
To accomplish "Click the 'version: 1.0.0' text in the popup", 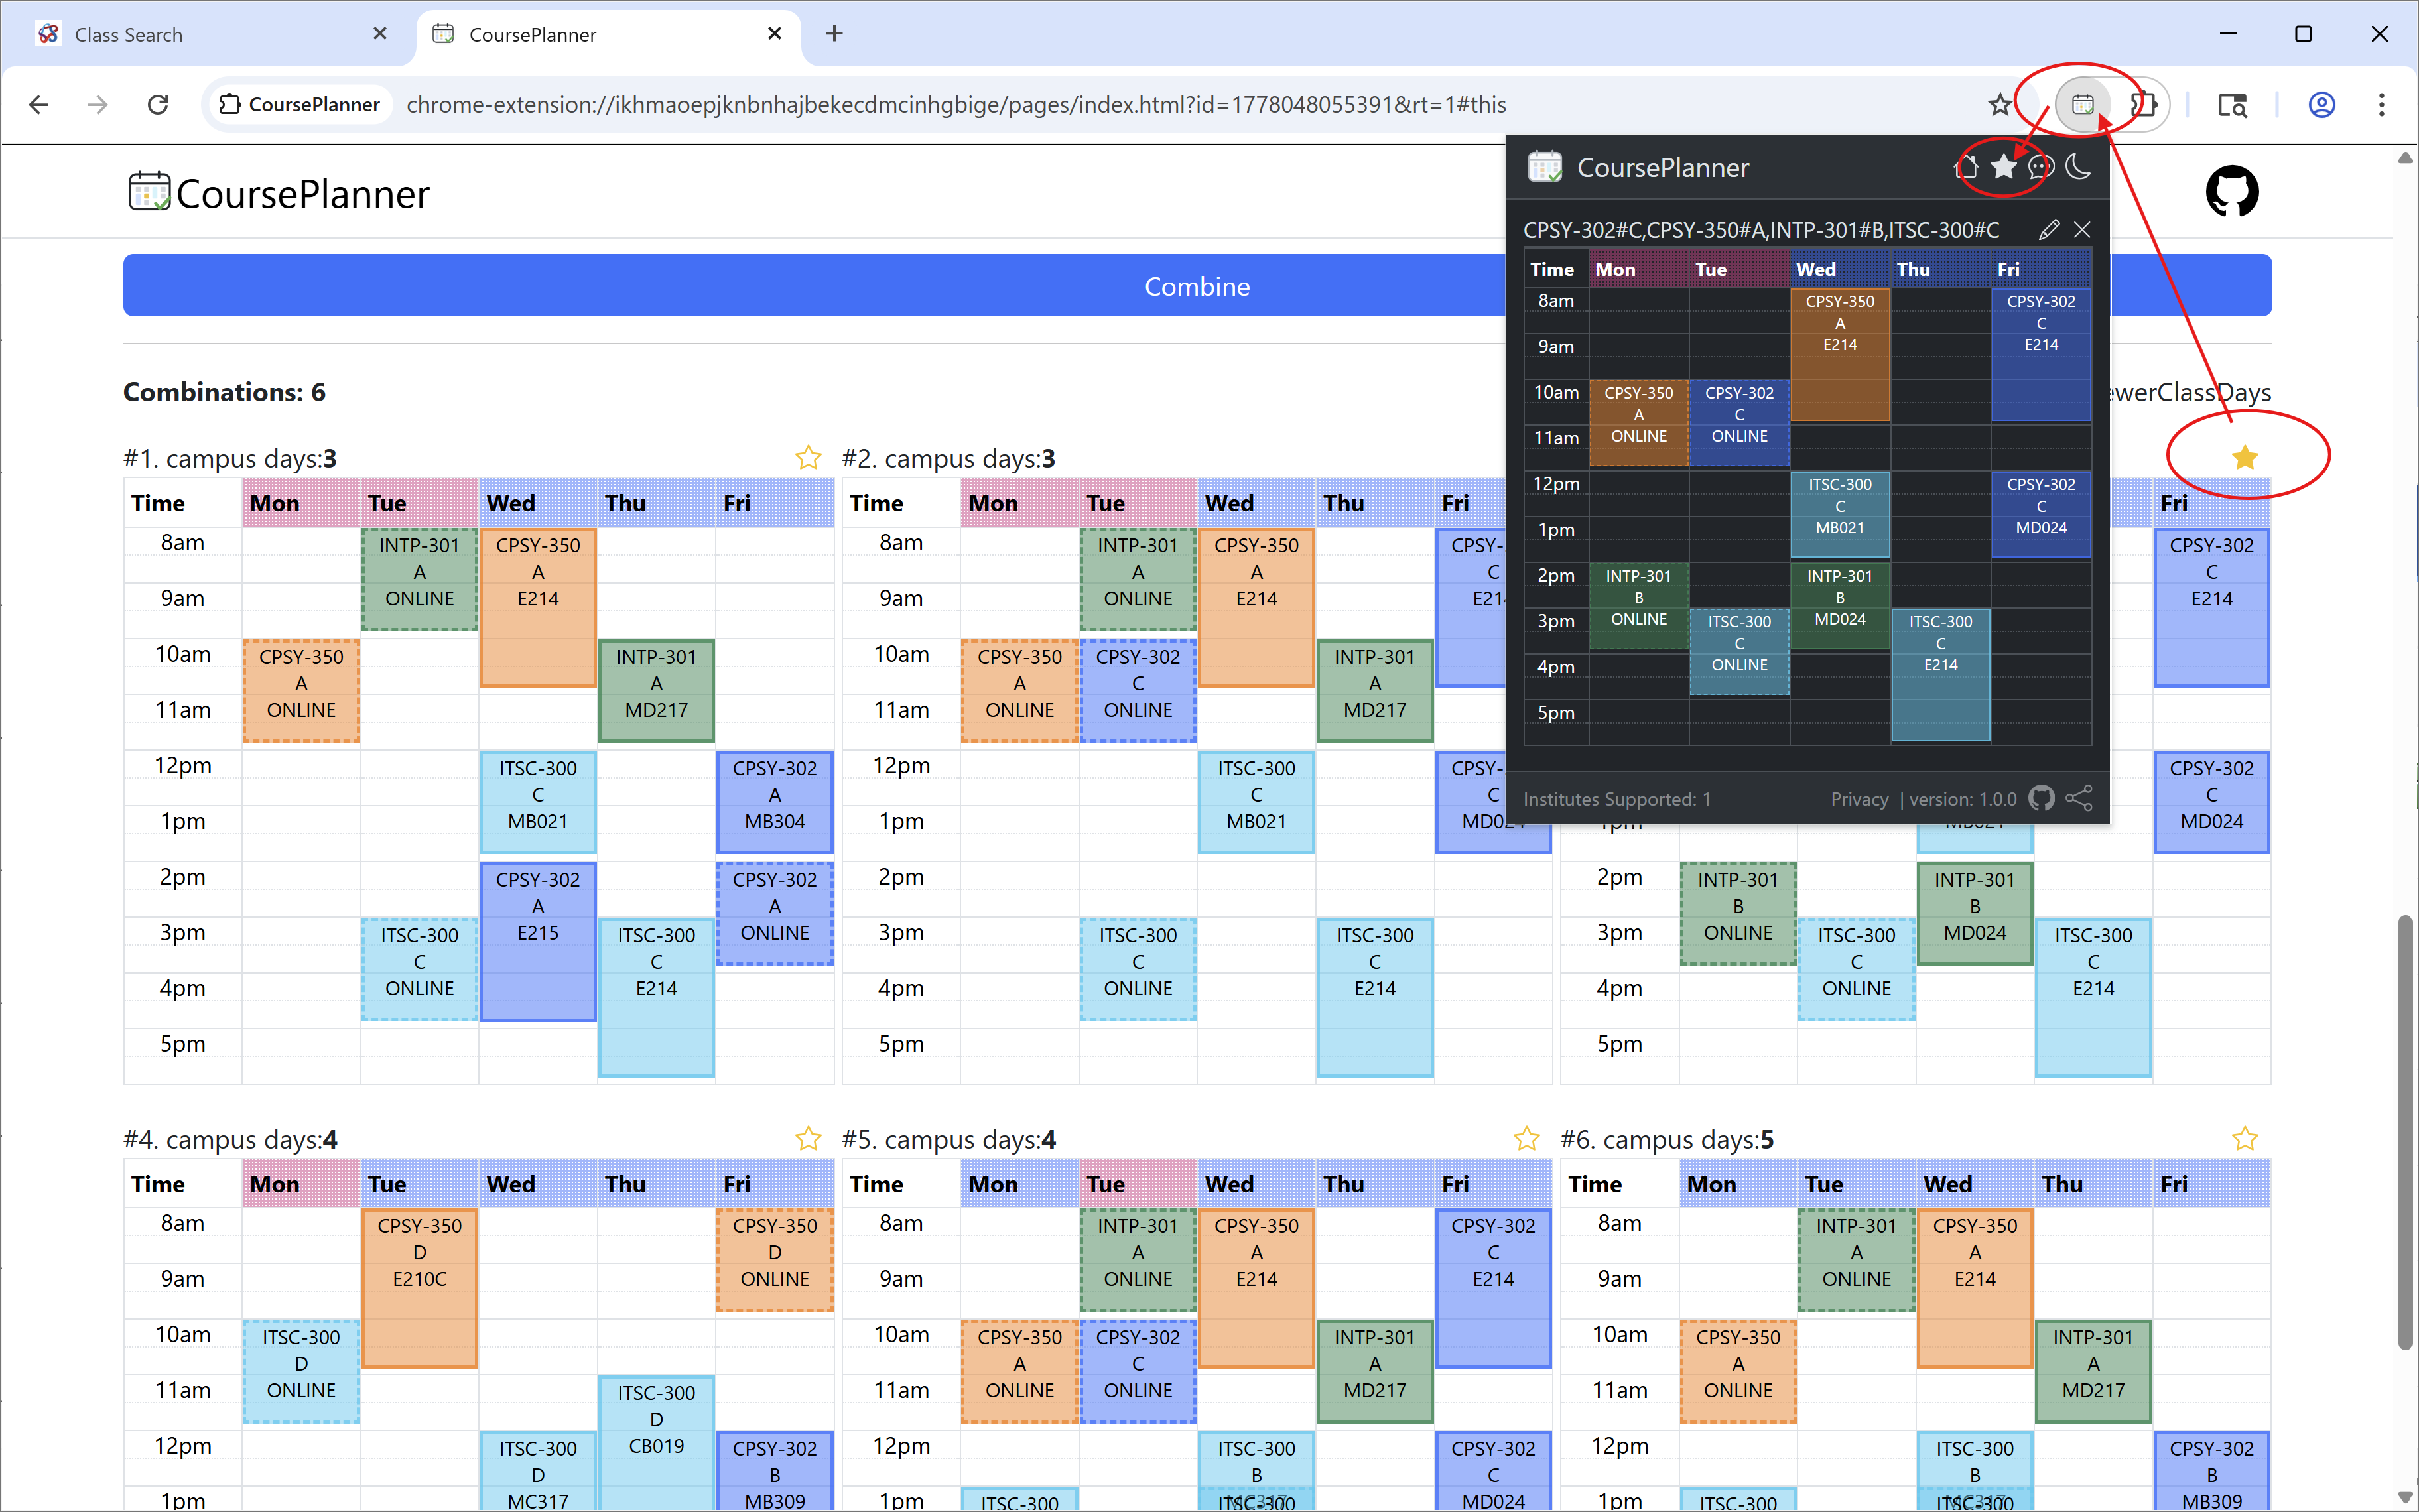I will [x=1963, y=799].
